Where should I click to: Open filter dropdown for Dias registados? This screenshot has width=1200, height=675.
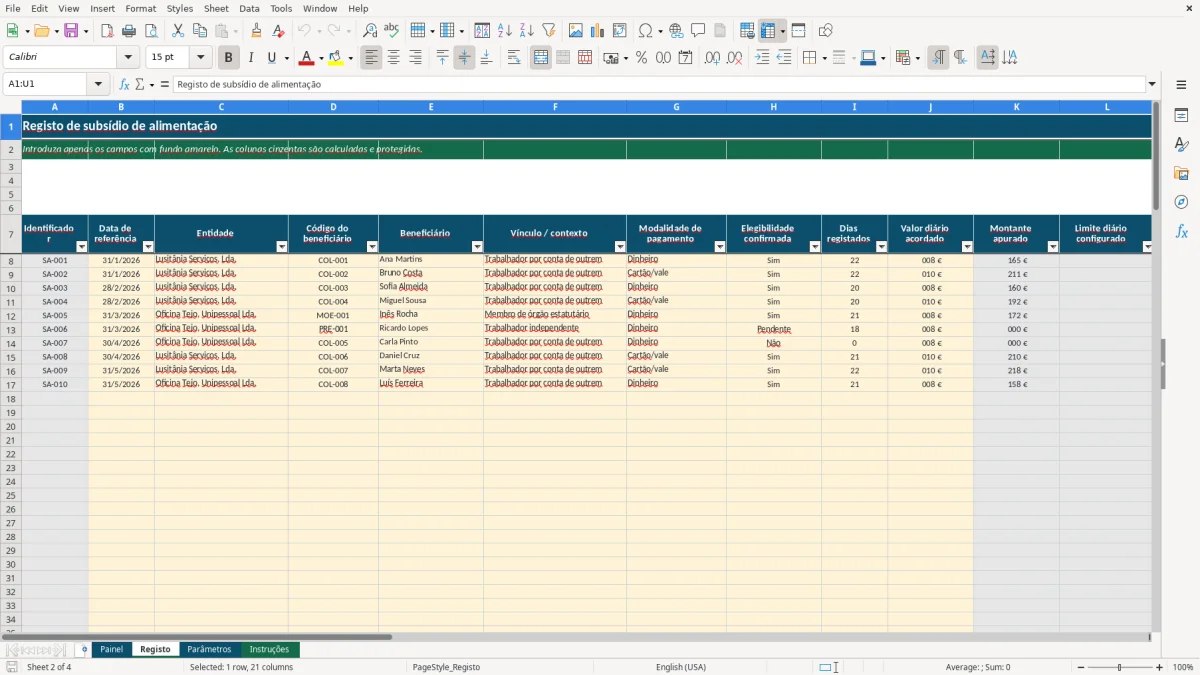(x=881, y=246)
